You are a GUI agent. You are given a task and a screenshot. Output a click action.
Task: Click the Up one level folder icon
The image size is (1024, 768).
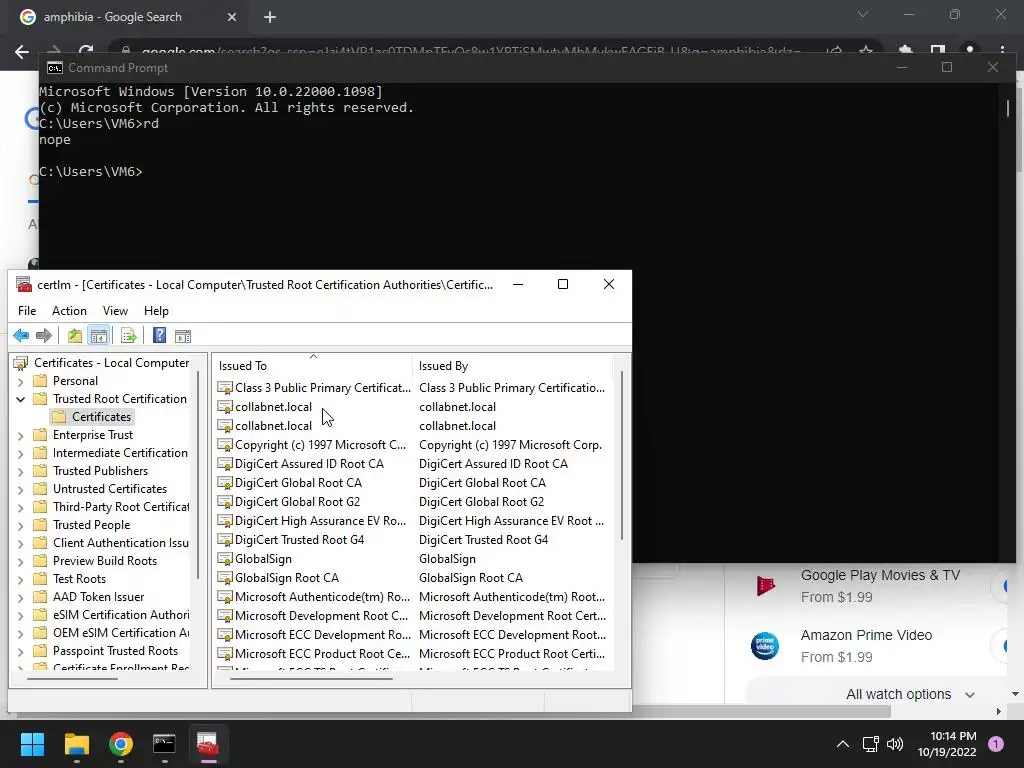coord(75,336)
